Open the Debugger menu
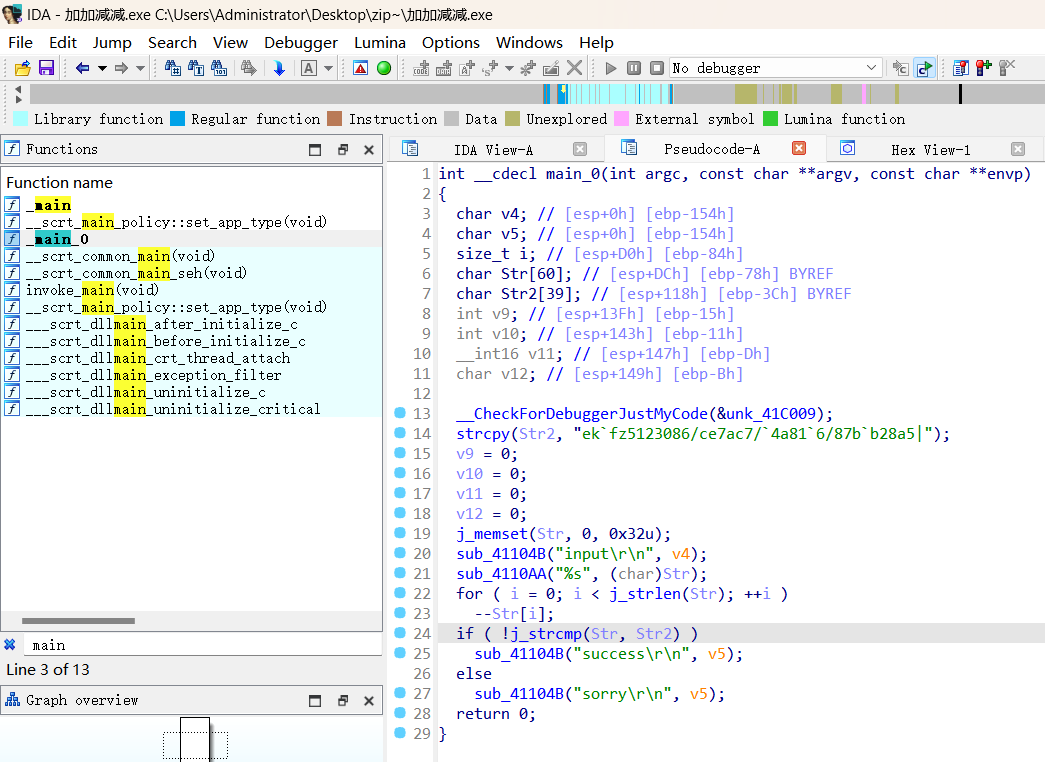 click(301, 43)
